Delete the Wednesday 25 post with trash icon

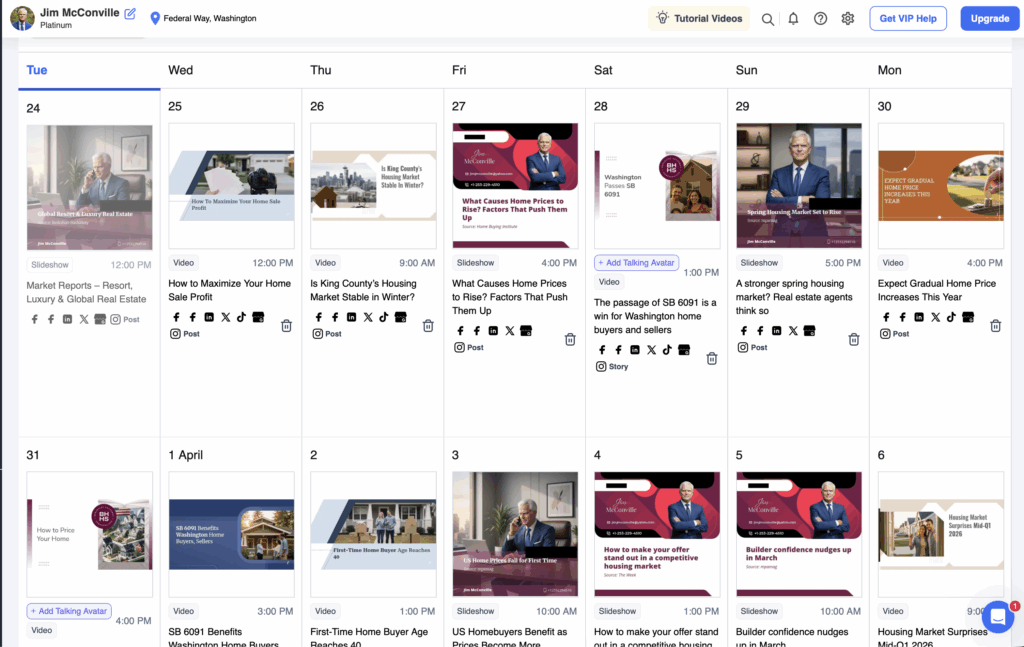tap(286, 325)
